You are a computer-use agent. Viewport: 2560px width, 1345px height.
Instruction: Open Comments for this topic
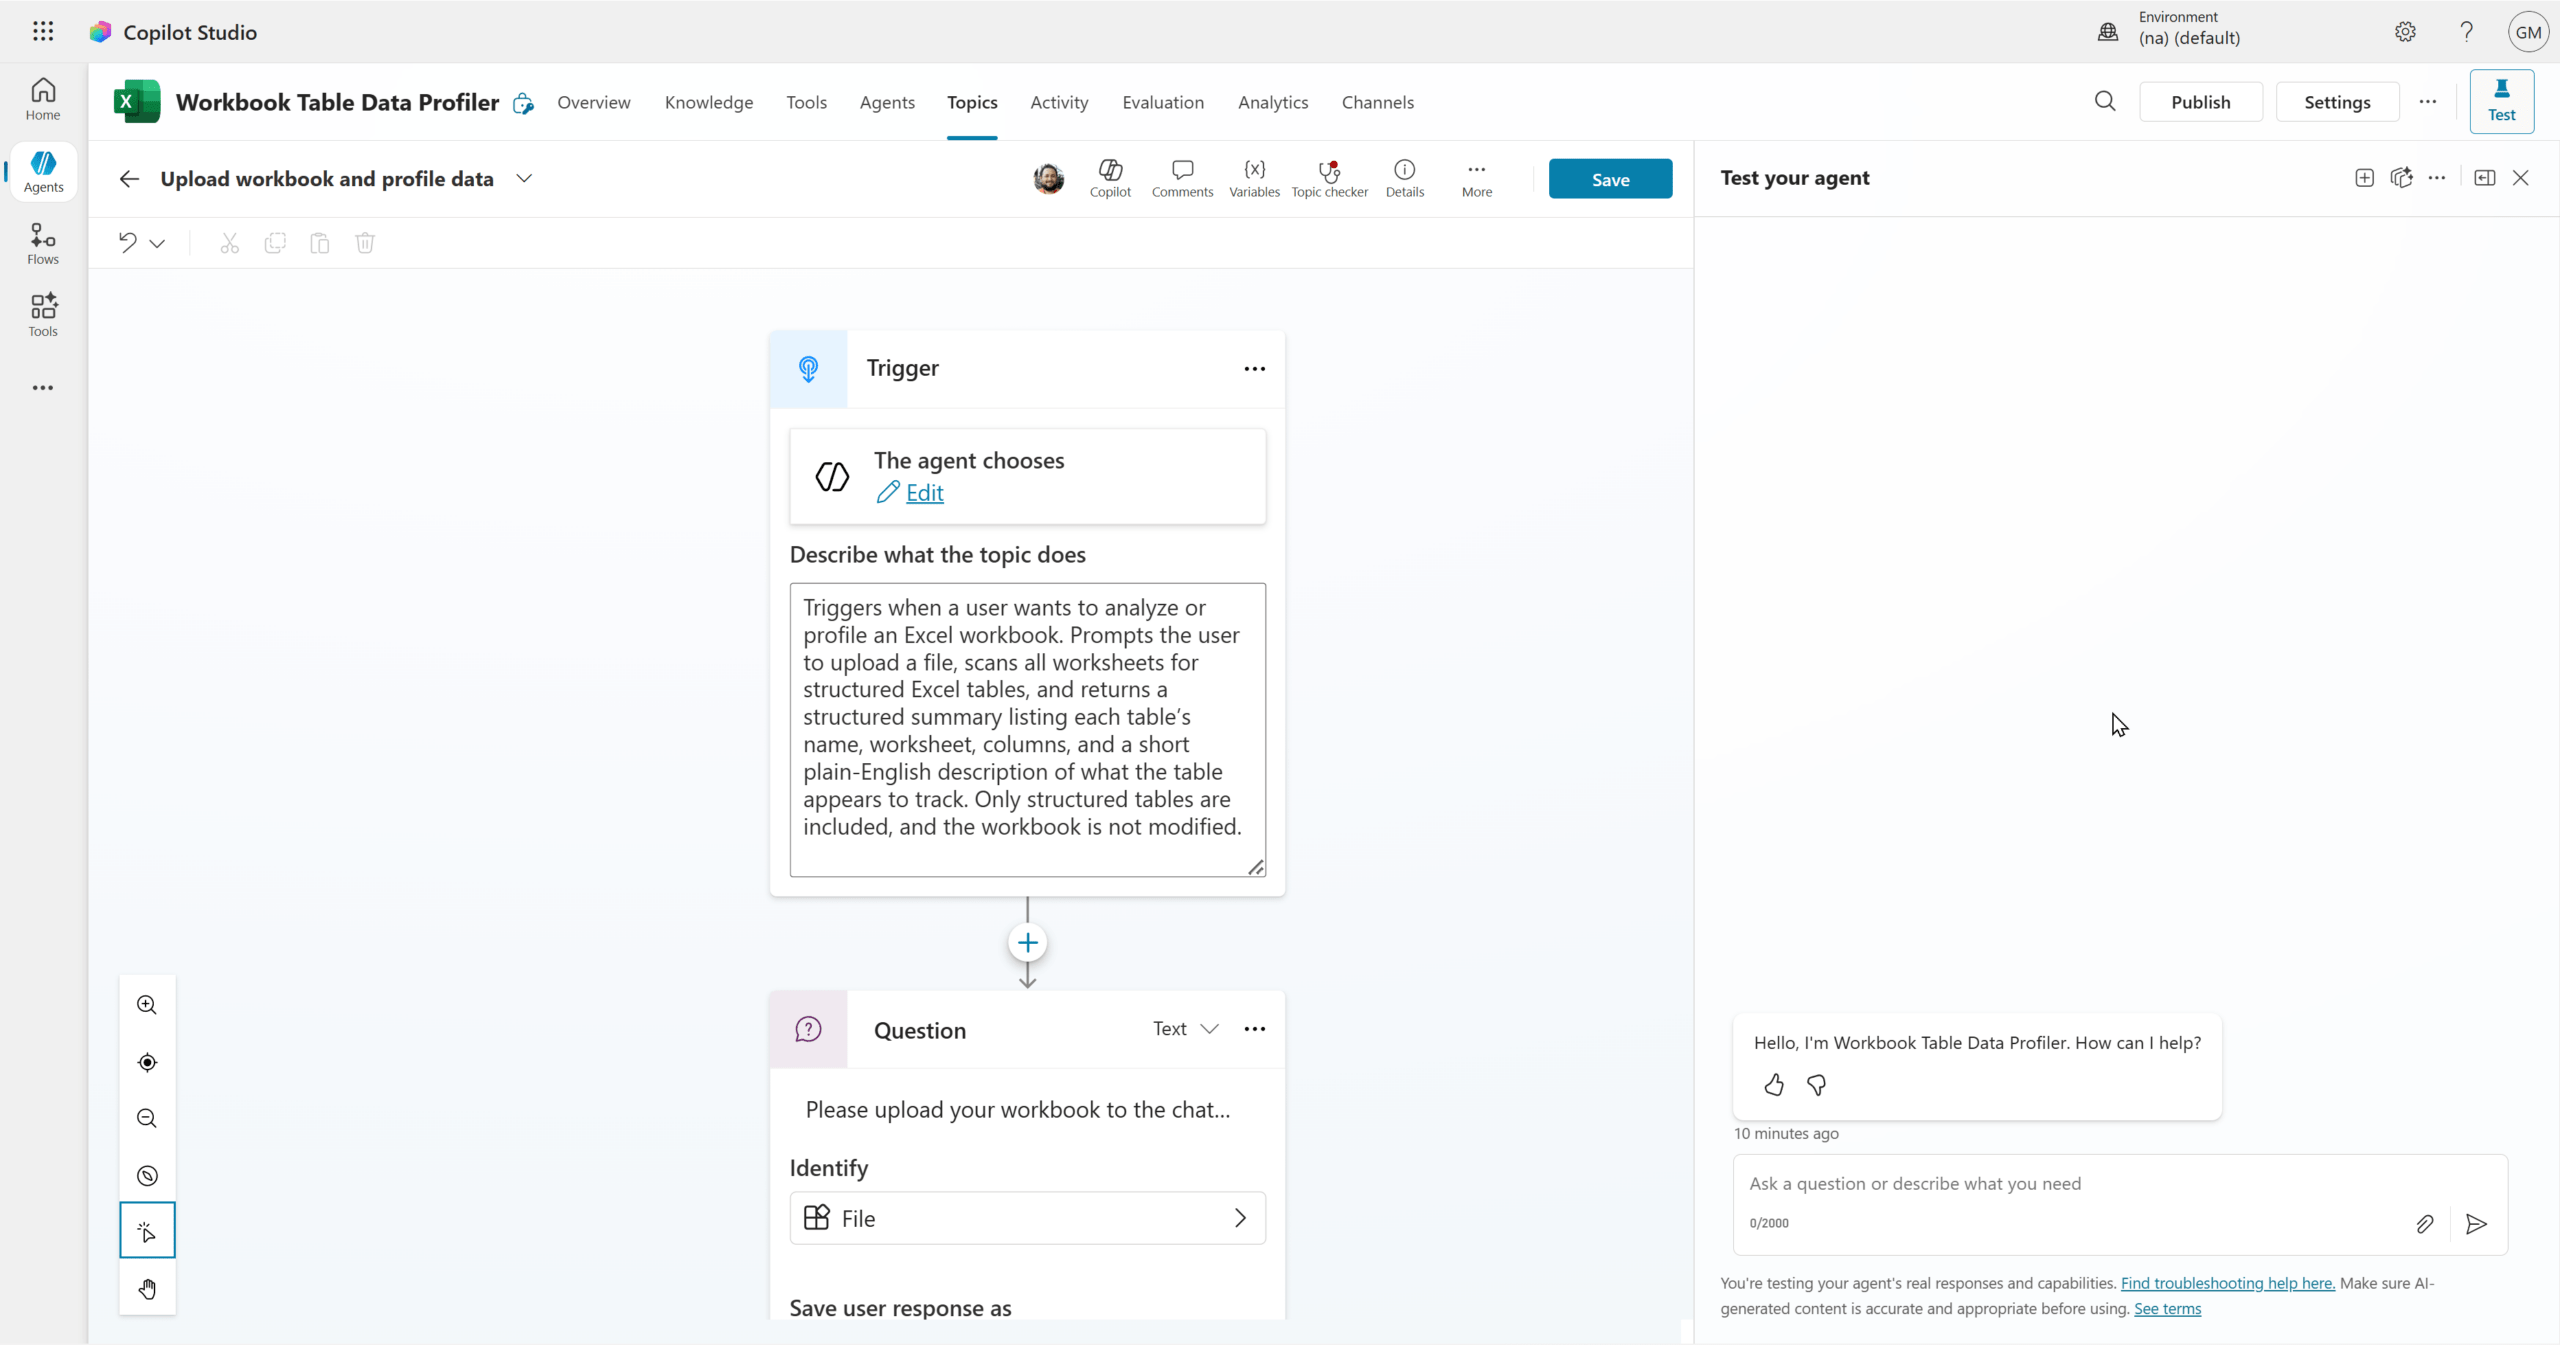[x=1182, y=178]
